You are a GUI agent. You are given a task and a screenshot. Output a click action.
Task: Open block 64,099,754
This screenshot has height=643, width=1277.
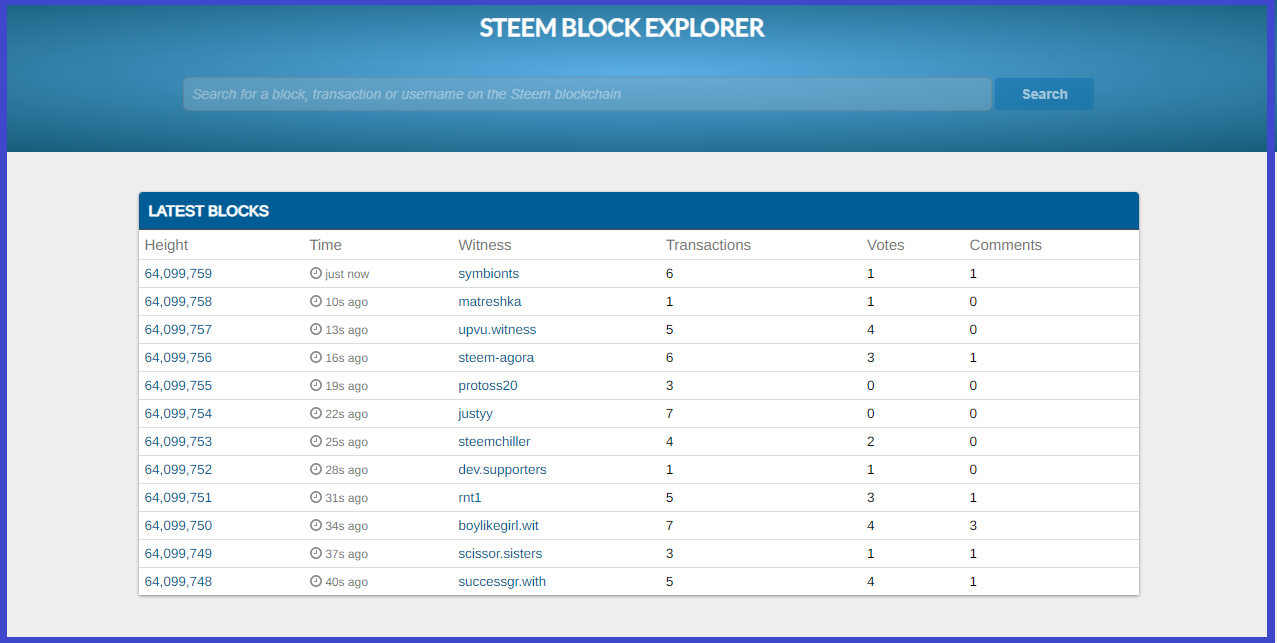point(178,413)
